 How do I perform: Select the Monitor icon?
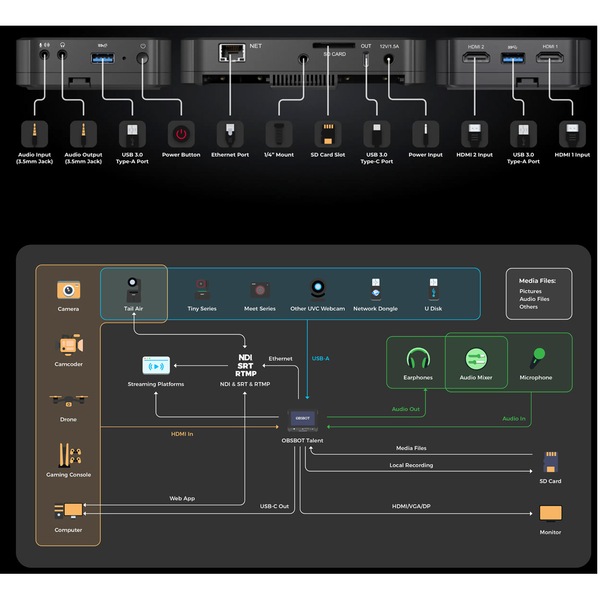pos(551,514)
